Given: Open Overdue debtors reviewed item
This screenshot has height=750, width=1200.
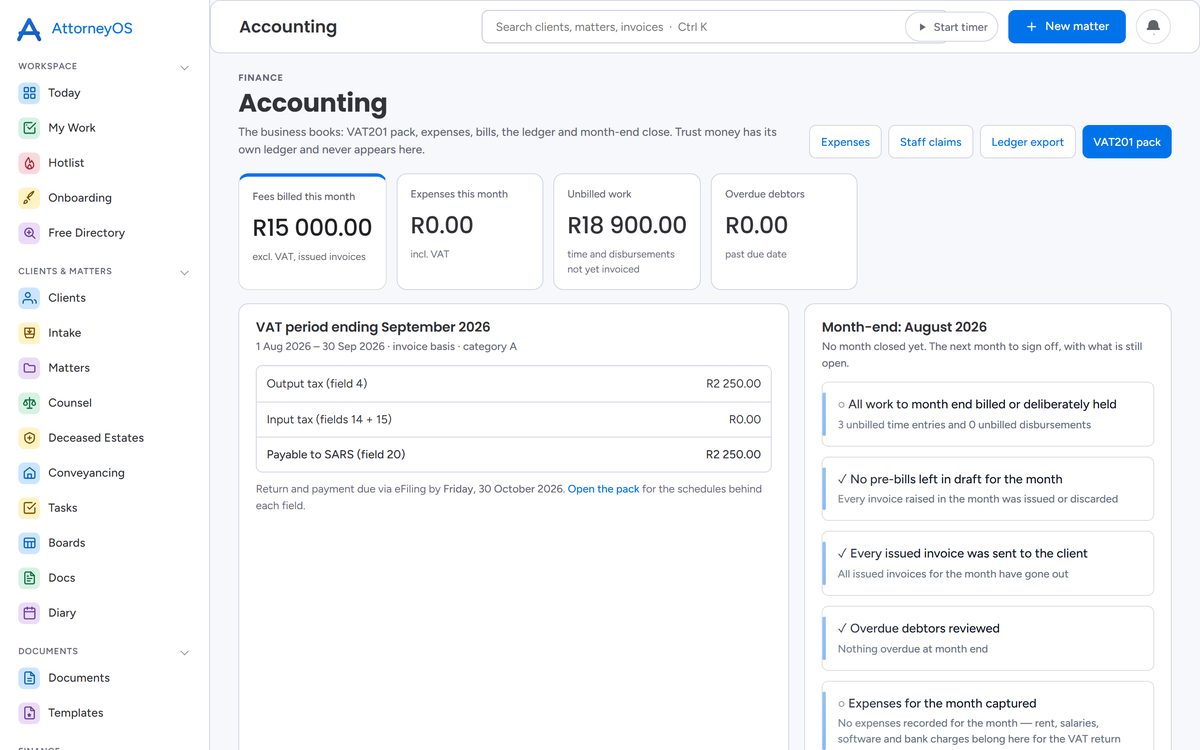Looking at the screenshot, I should coord(988,638).
